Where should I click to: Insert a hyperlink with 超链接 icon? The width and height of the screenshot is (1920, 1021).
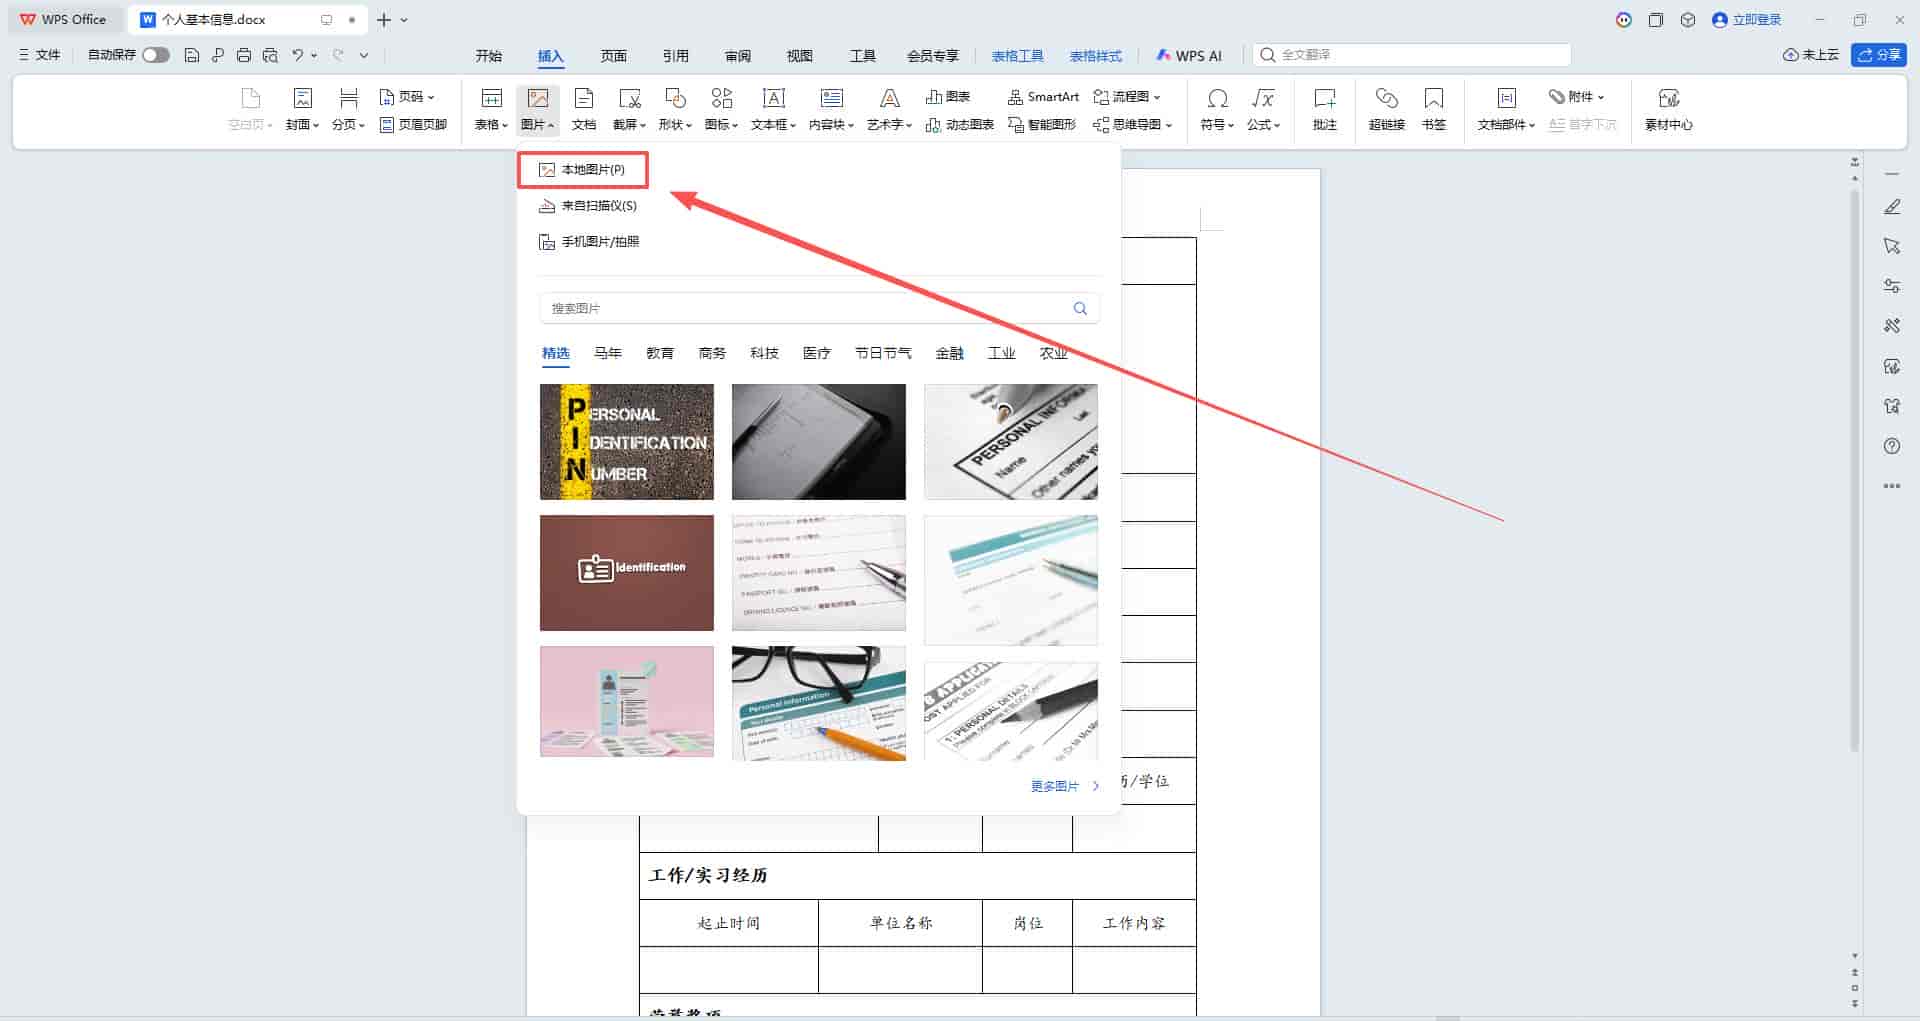click(x=1386, y=109)
